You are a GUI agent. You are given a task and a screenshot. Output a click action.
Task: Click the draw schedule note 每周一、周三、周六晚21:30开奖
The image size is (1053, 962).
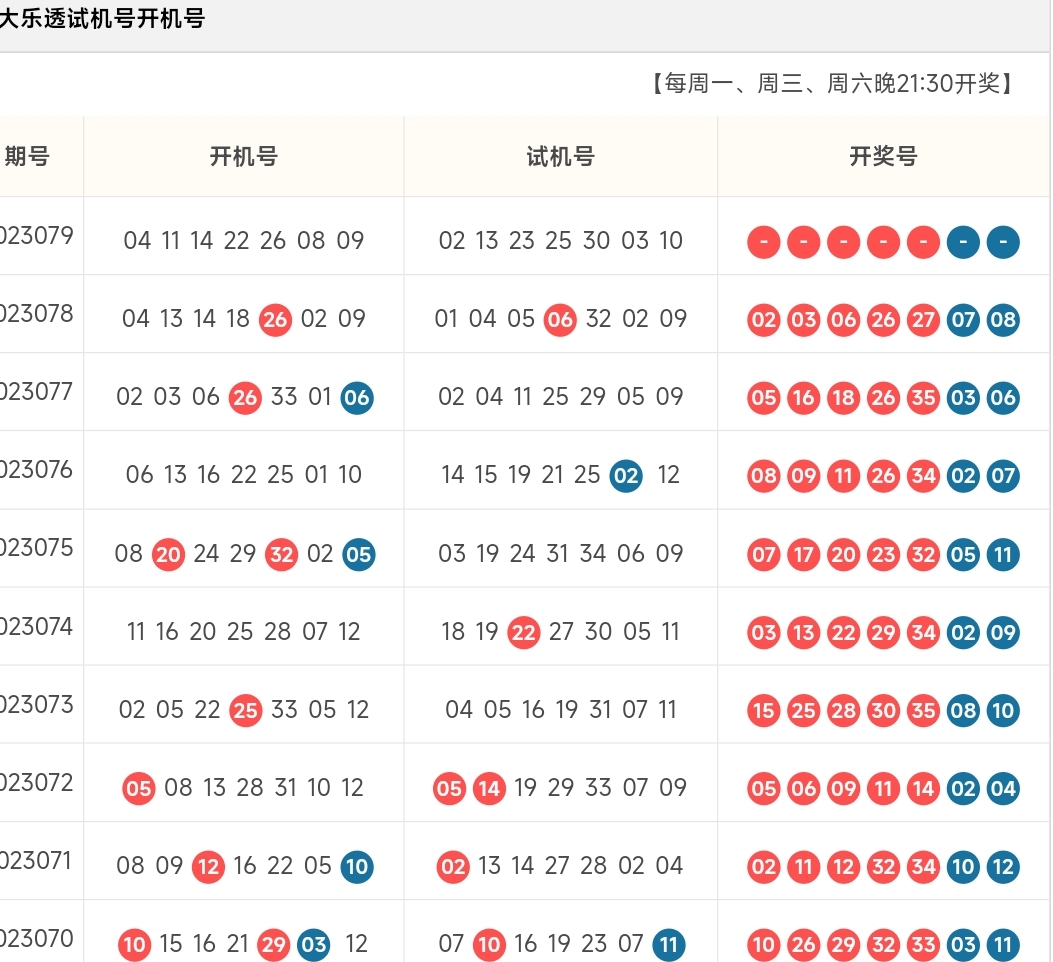click(x=832, y=84)
